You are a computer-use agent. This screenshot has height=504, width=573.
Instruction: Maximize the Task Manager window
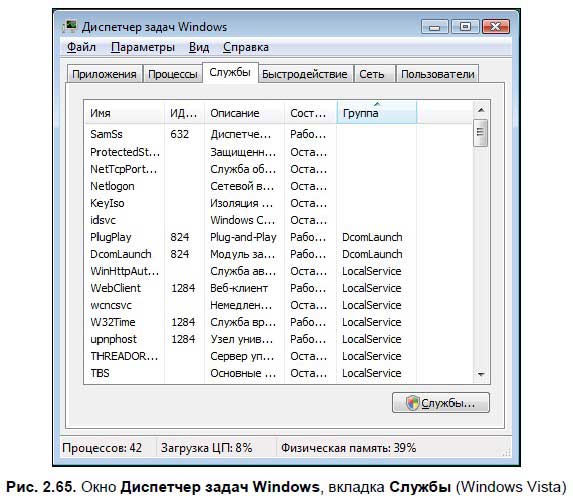[465, 27]
